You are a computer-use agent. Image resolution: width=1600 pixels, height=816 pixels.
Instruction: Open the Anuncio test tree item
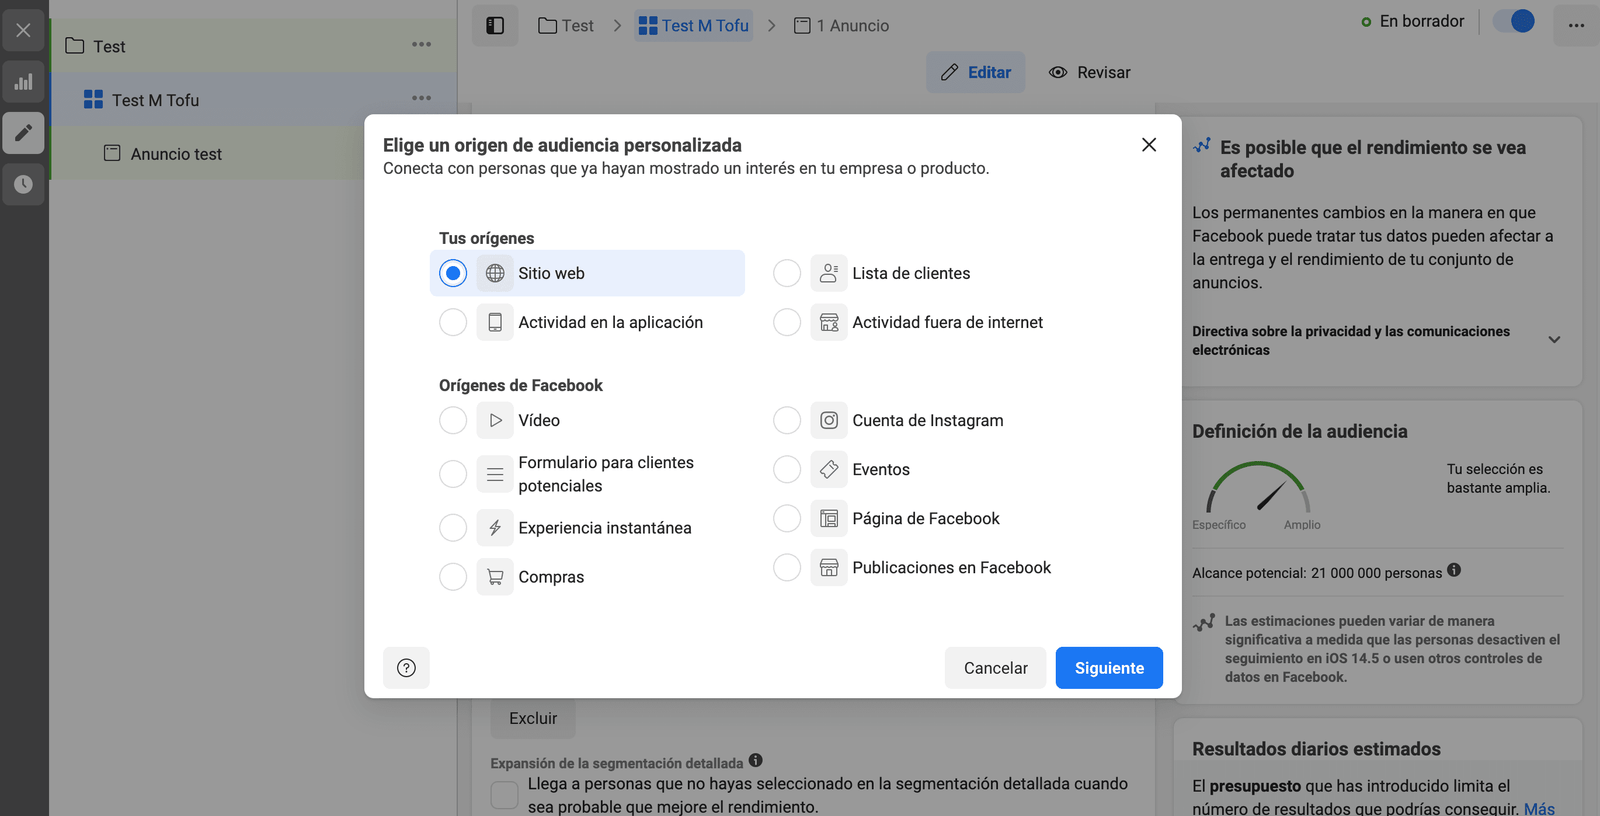coord(176,154)
